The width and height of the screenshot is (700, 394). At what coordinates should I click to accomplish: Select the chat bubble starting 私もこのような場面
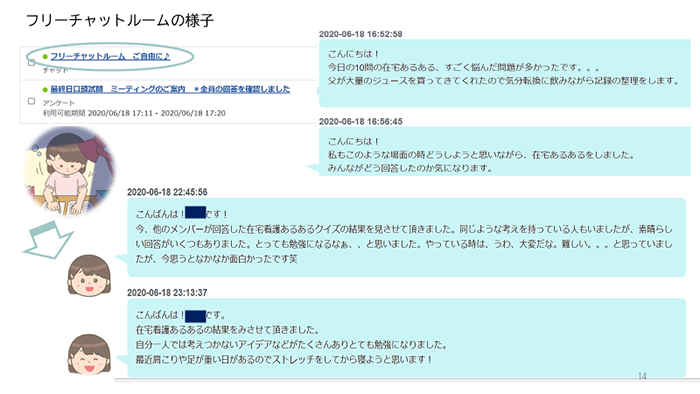click(505, 151)
